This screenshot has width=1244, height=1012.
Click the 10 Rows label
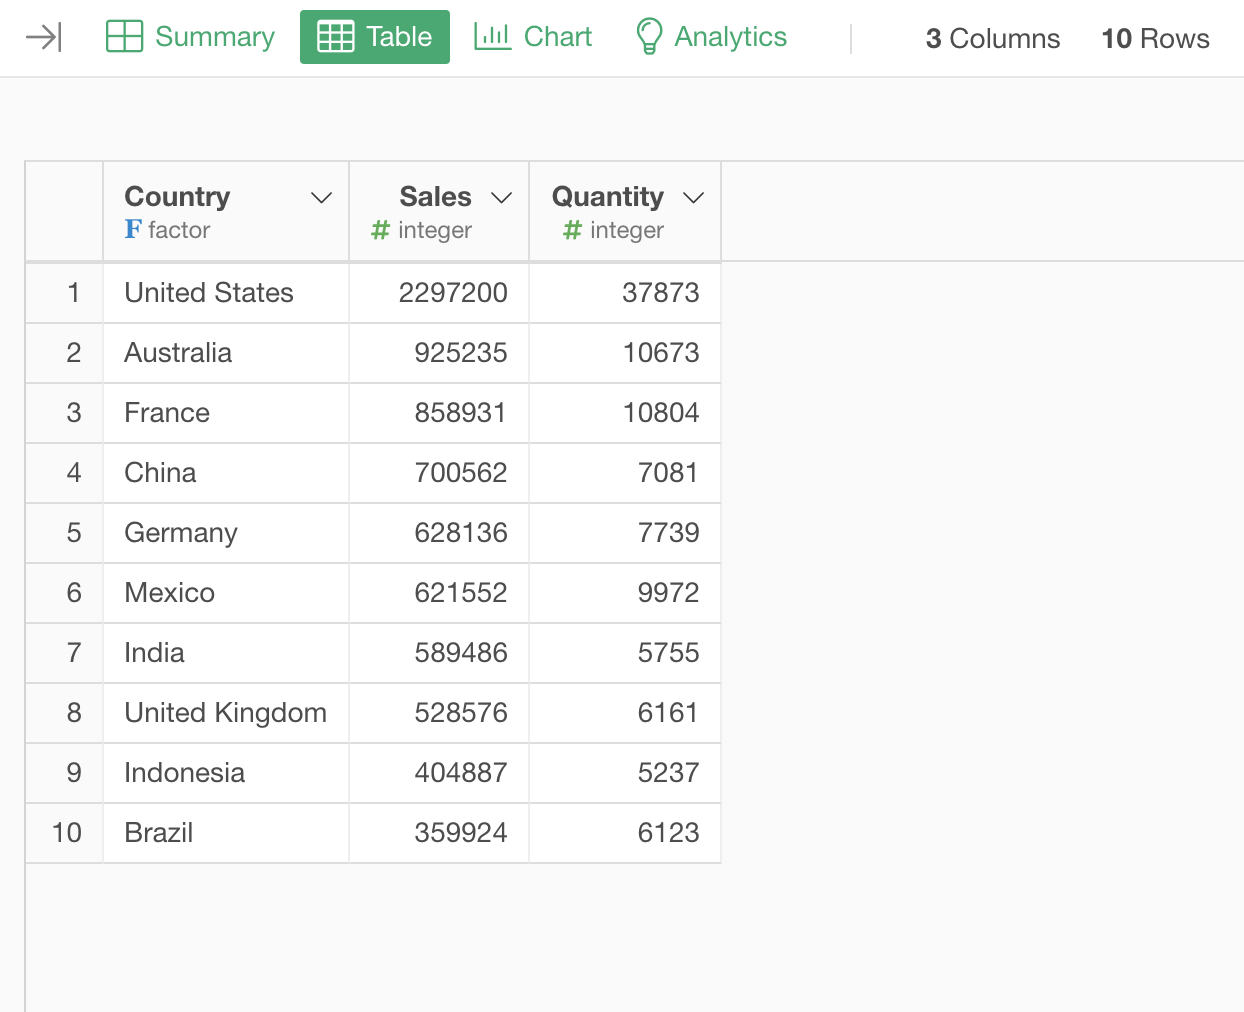pos(1155,39)
